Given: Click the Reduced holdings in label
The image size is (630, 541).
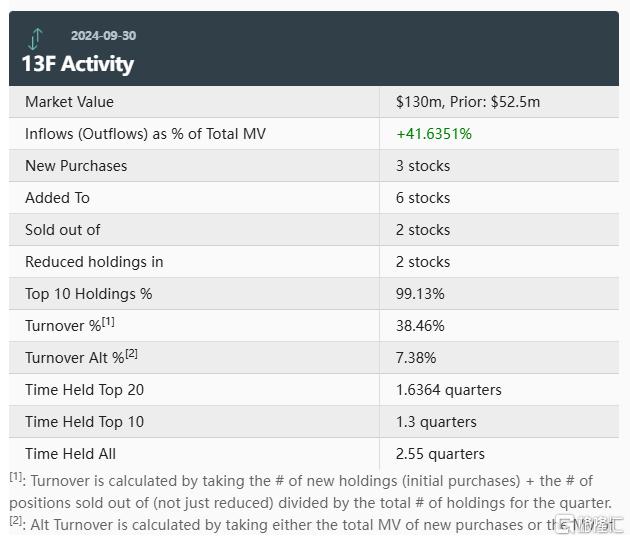Looking at the screenshot, I should (94, 262).
